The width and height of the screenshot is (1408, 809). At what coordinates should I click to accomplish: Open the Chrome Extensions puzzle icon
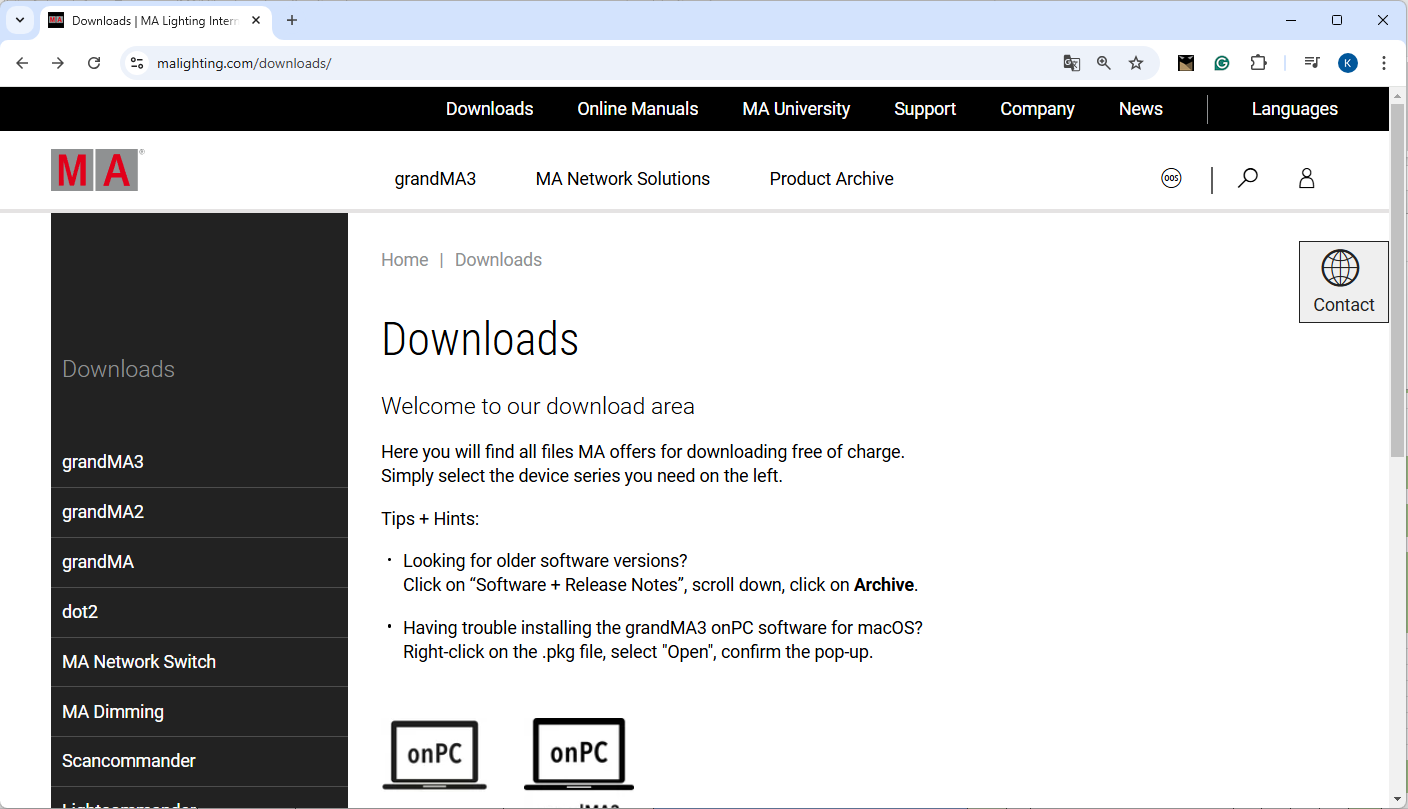[1258, 63]
